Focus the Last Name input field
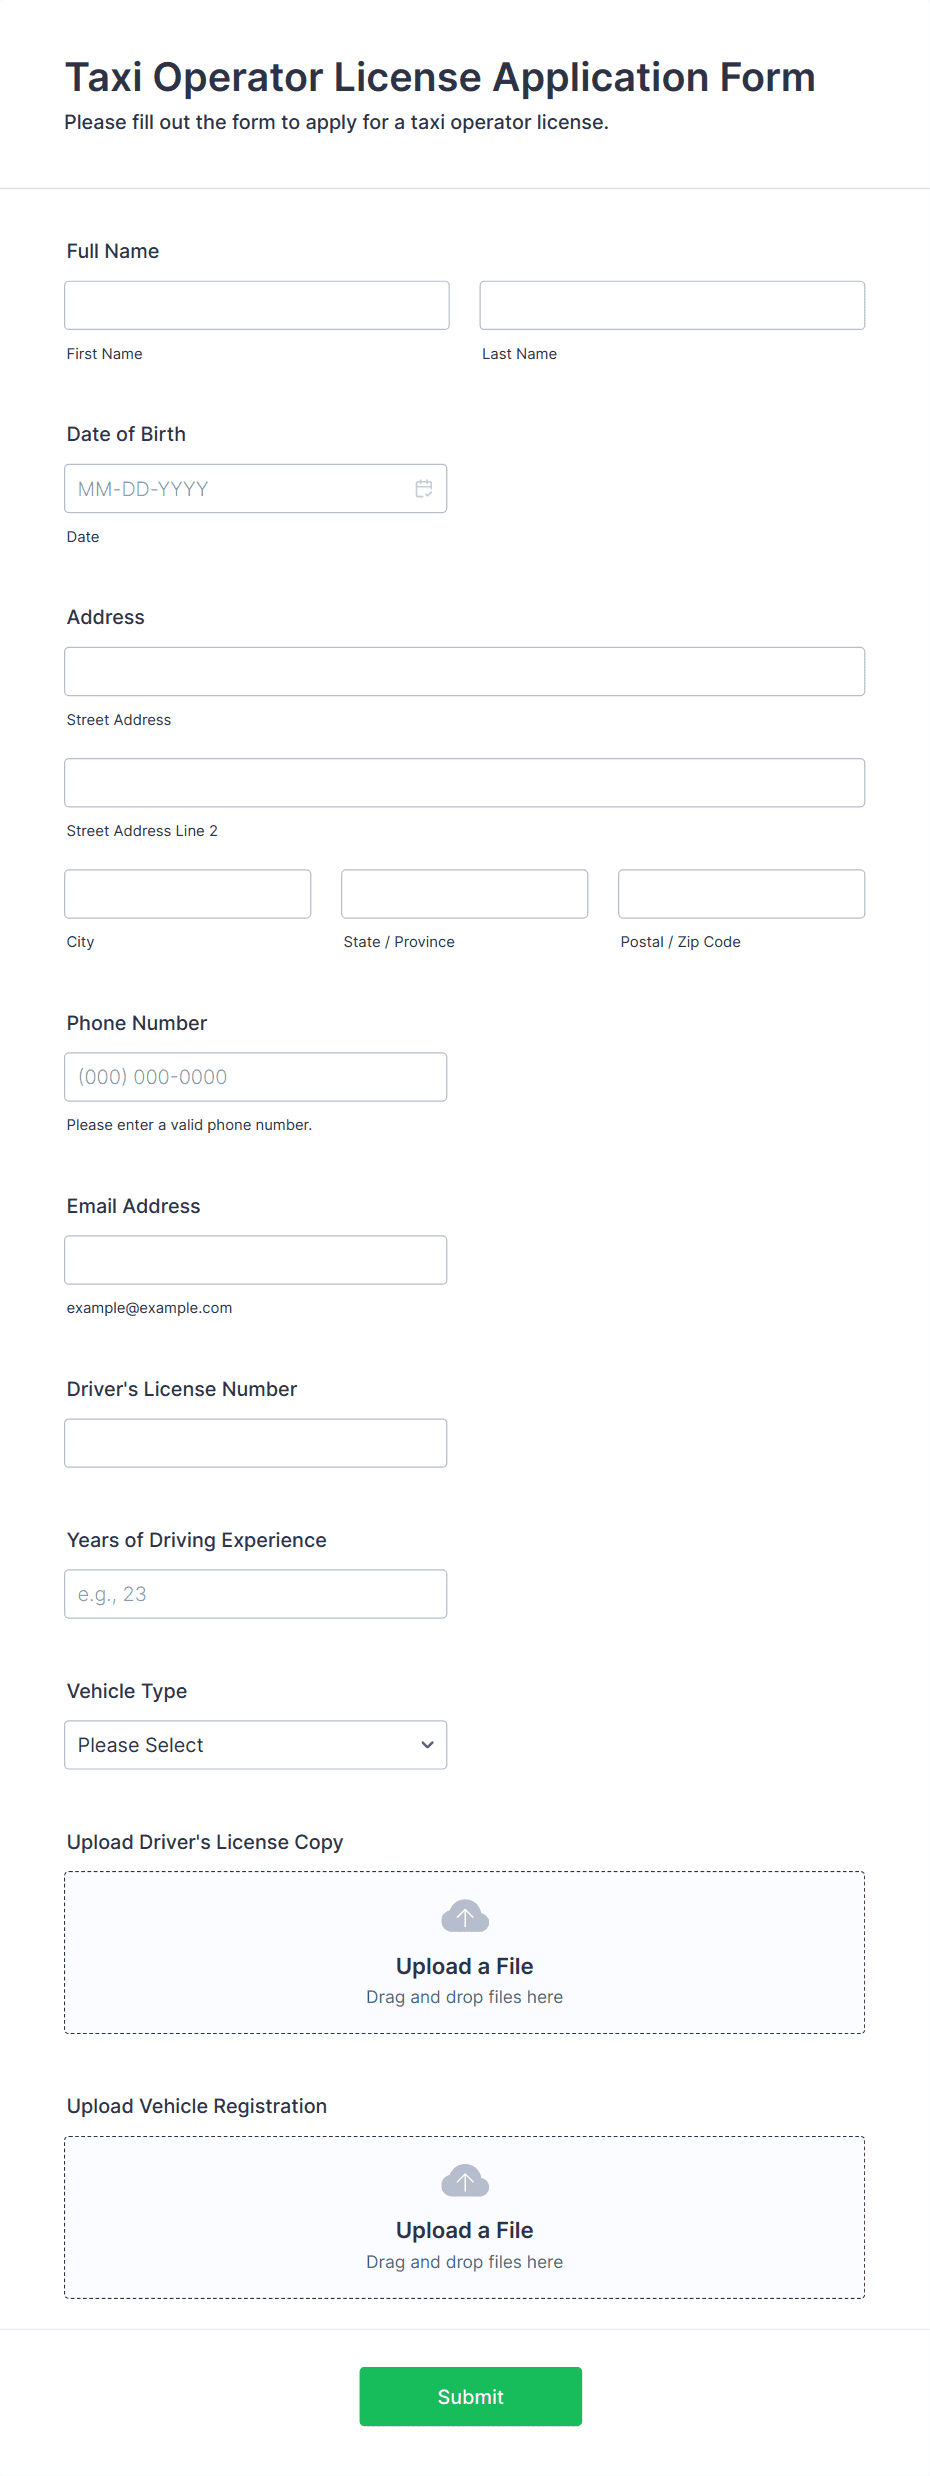Screen dimensions: 930x2476 click(672, 305)
